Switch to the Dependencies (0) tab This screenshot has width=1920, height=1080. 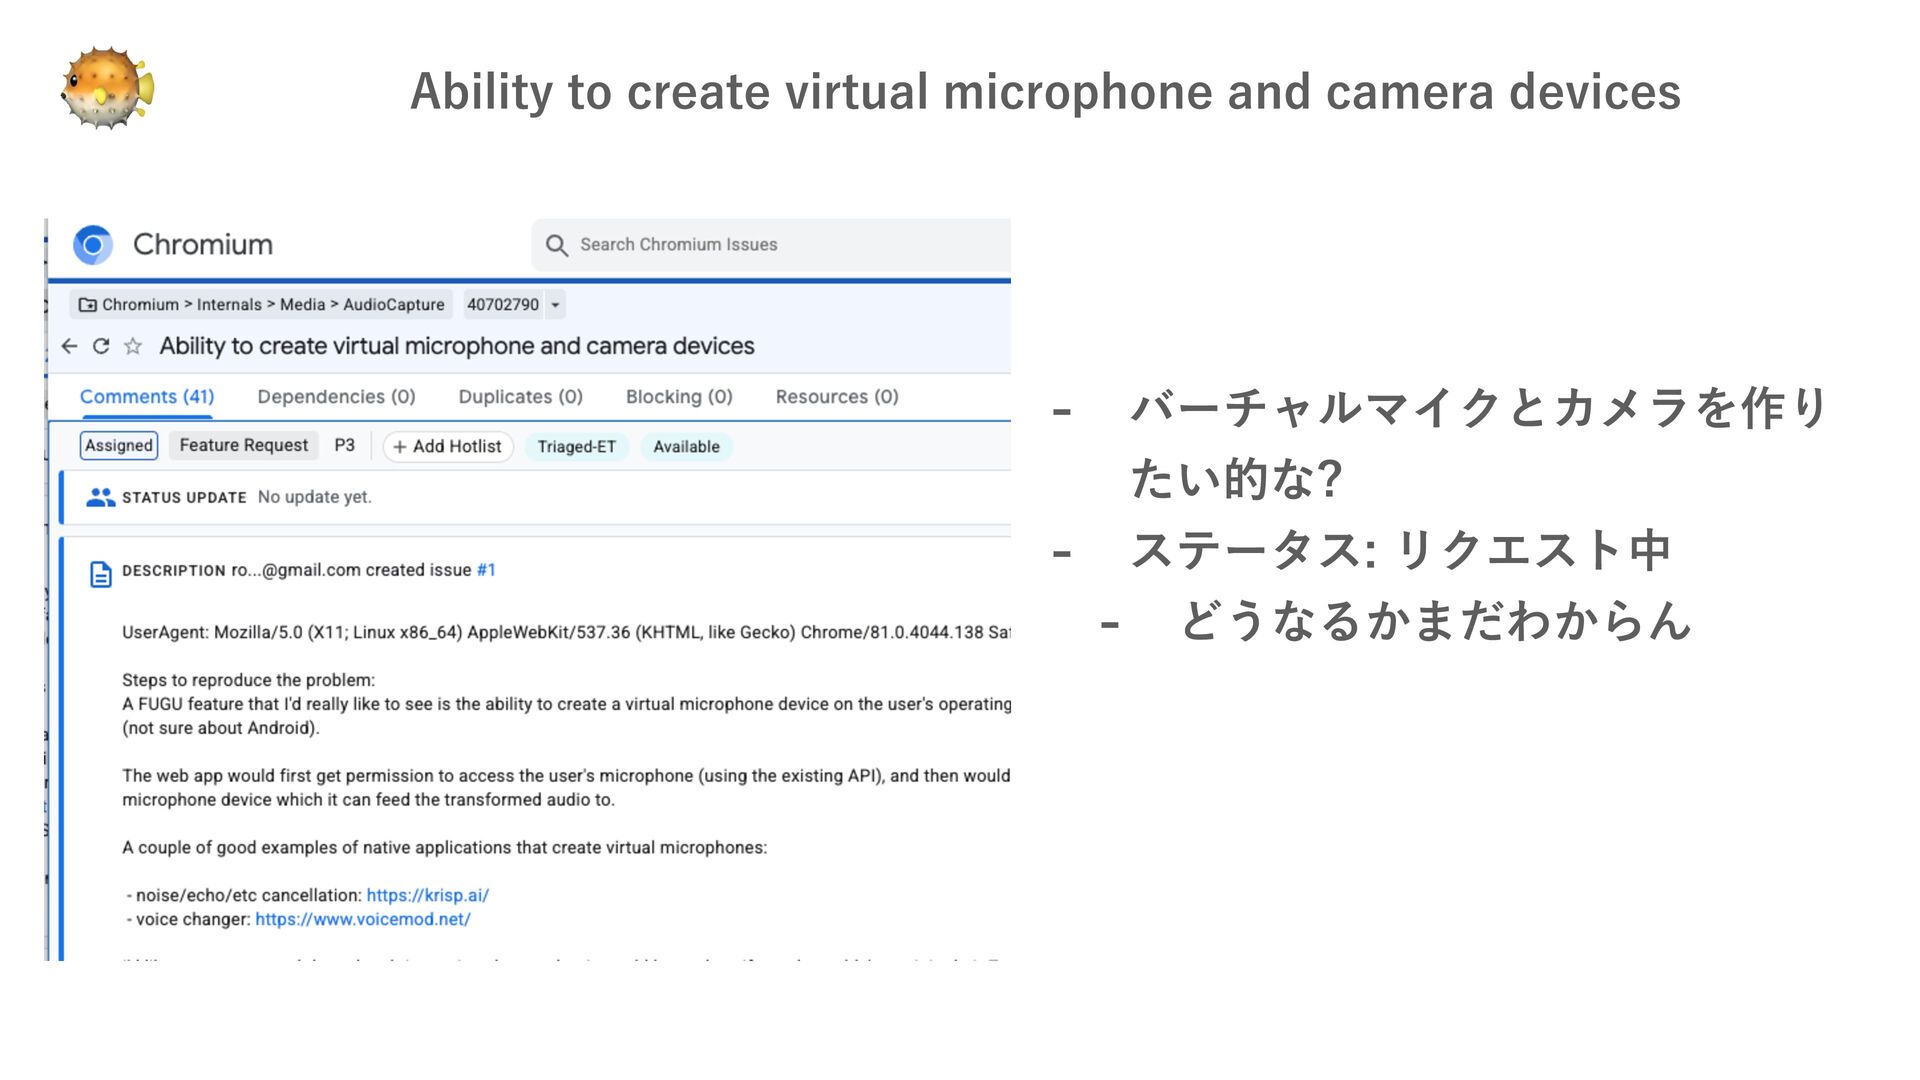coord(336,397)
